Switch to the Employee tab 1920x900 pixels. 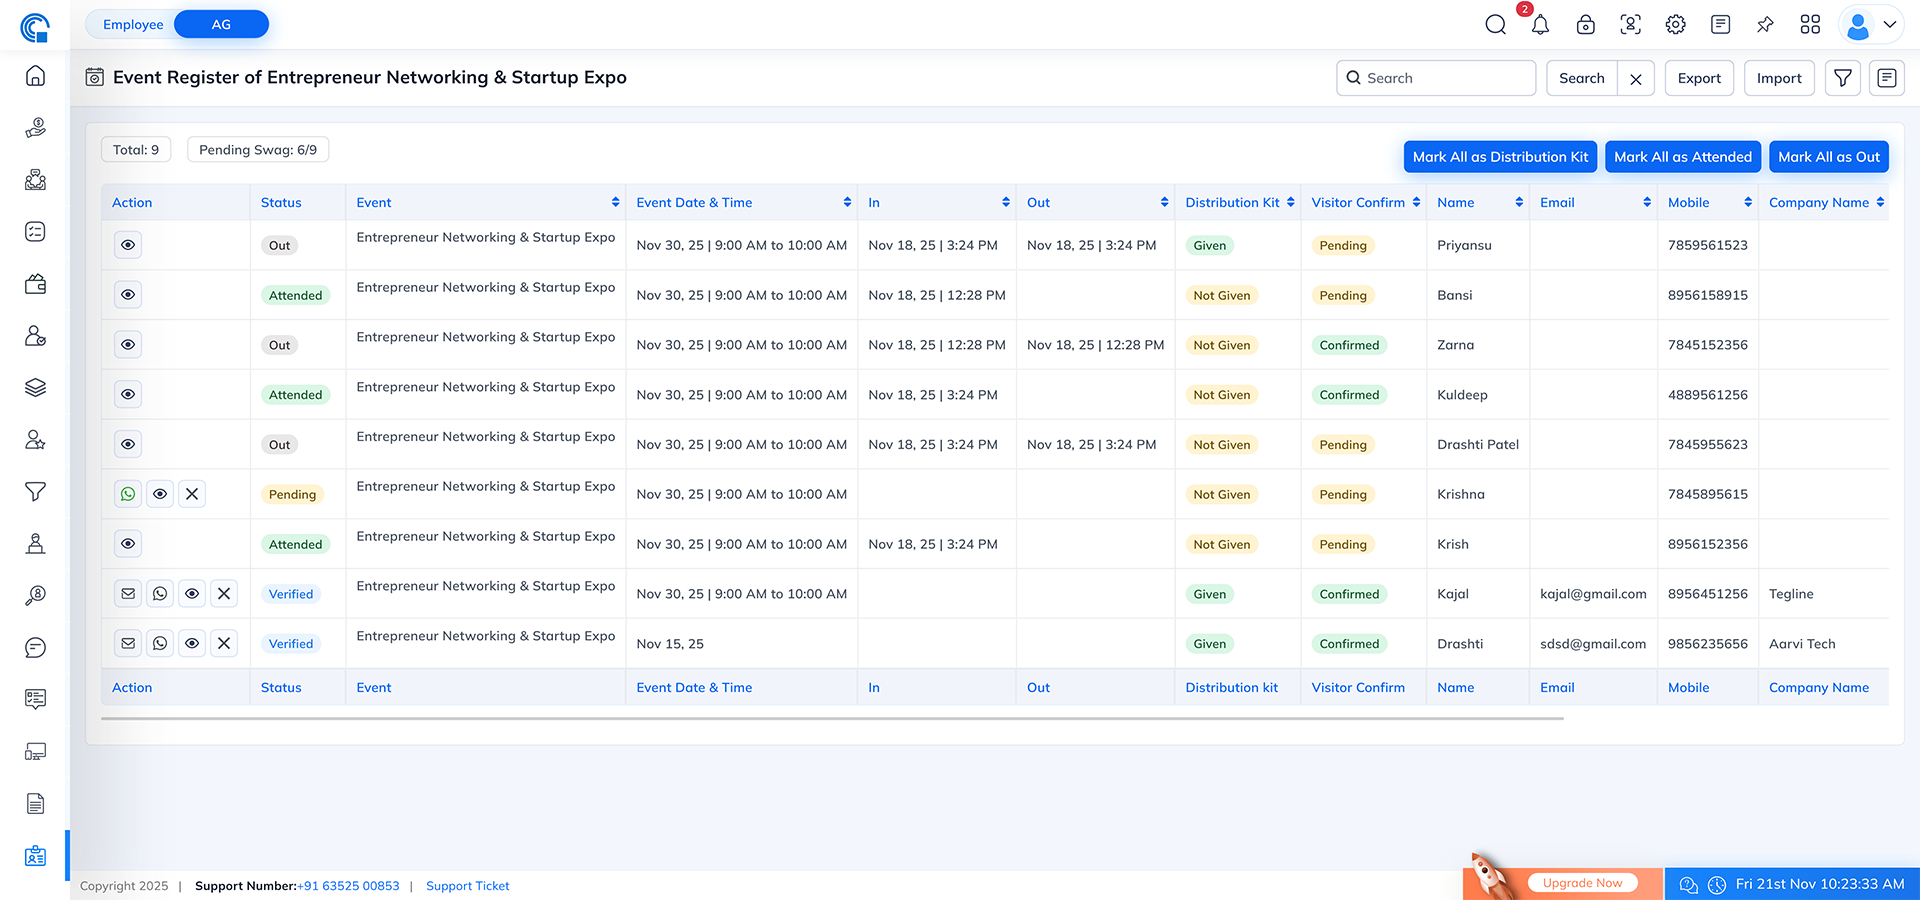[x=133, y=24]
